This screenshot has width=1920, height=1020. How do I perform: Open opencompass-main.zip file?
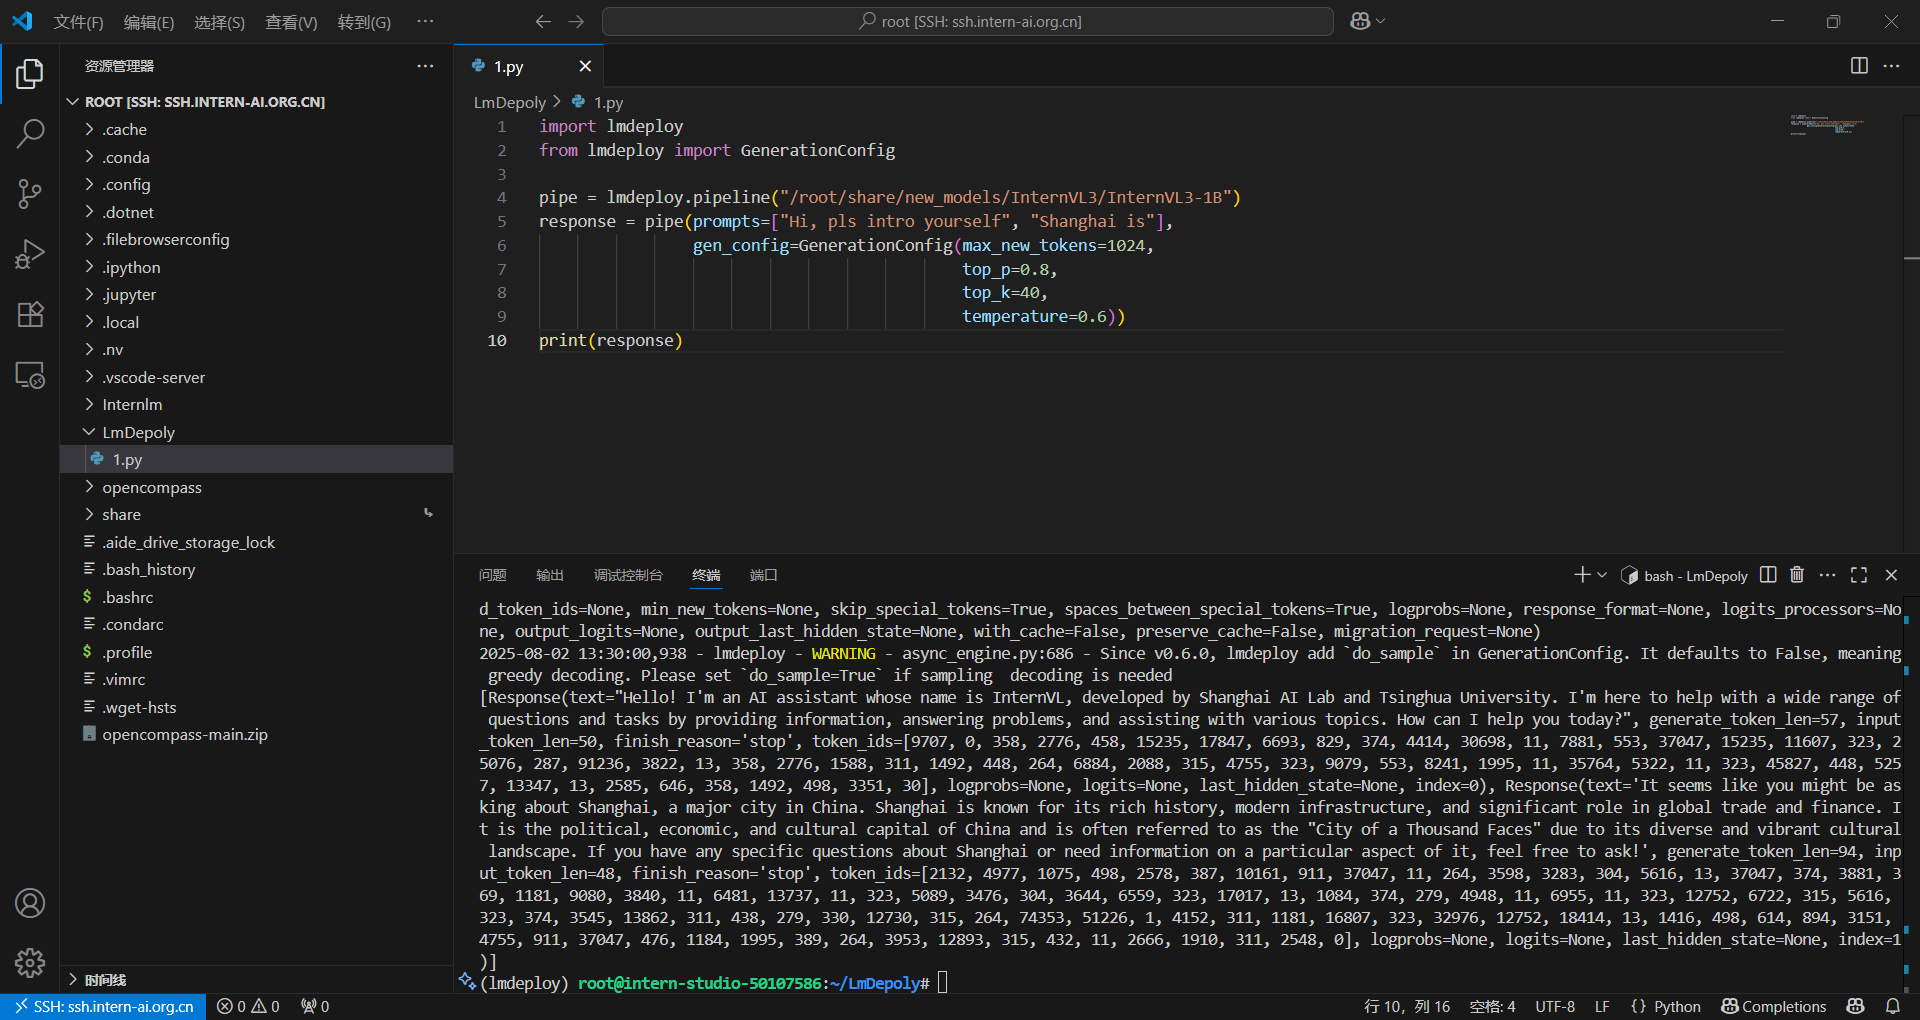pyautogui.click(x=256, y=735)
